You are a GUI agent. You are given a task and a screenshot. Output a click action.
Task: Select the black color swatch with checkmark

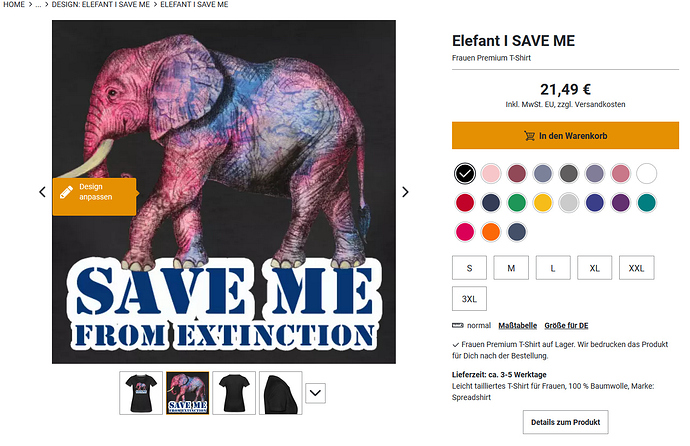tap(464, 174)
